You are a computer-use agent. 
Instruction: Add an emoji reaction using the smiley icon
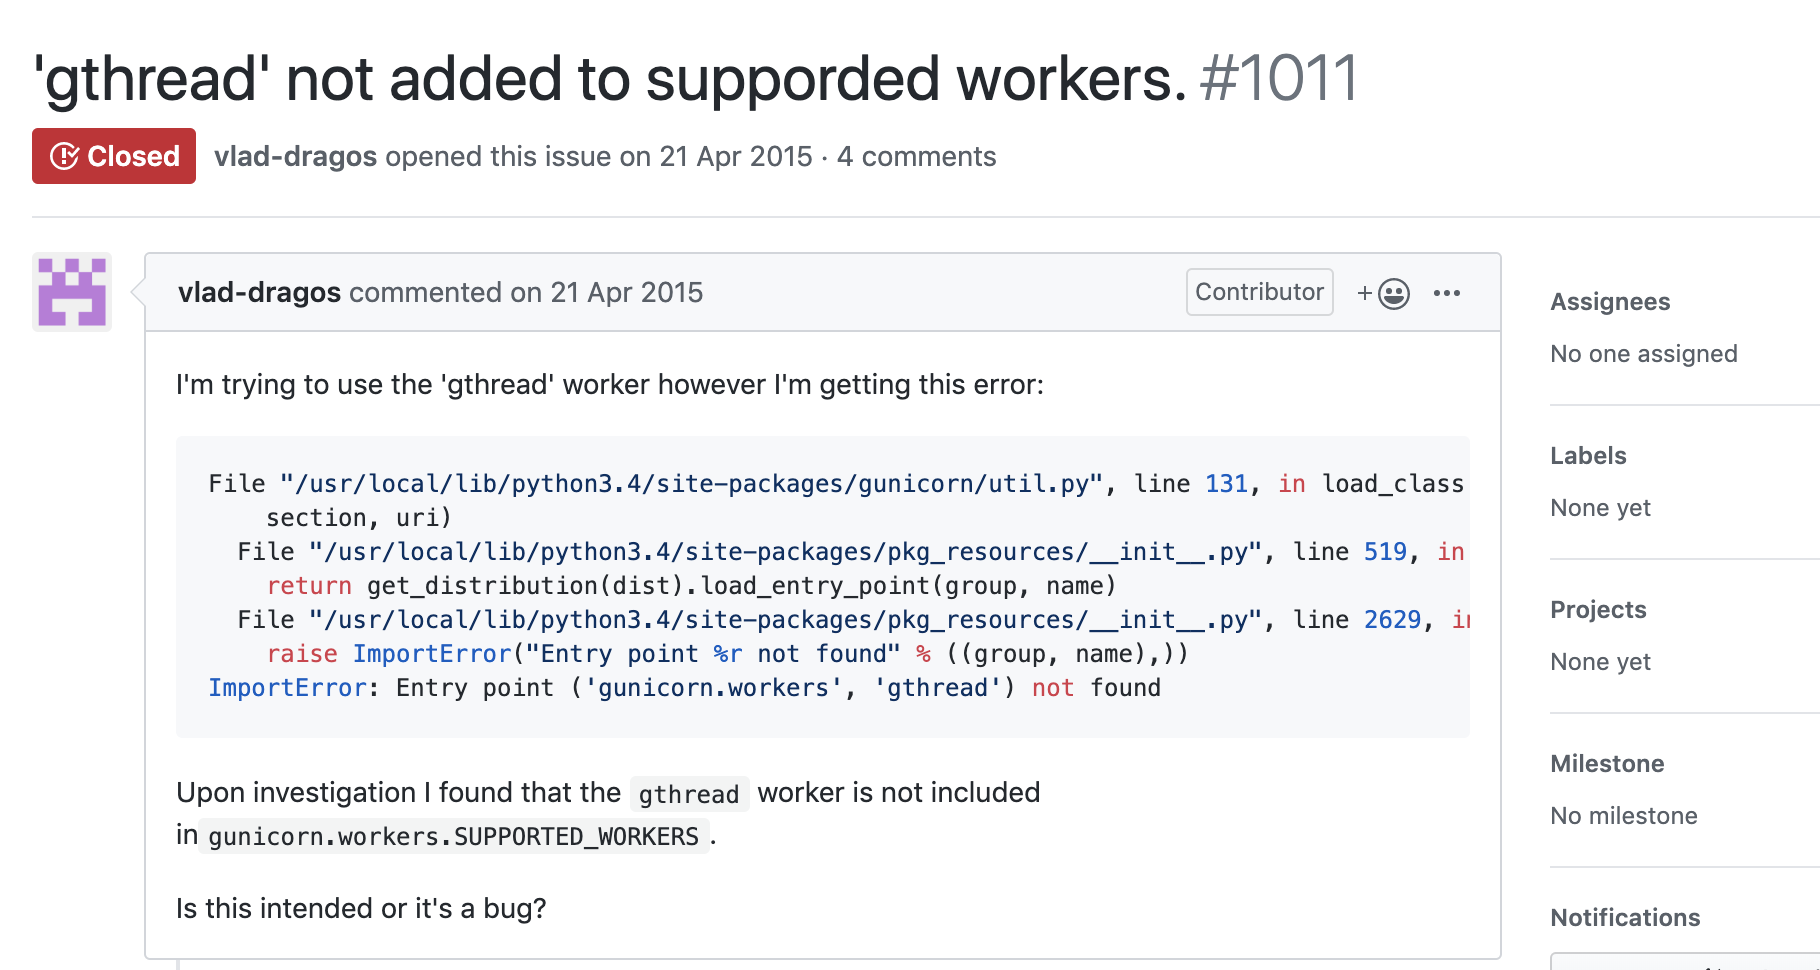[1394, 292]
